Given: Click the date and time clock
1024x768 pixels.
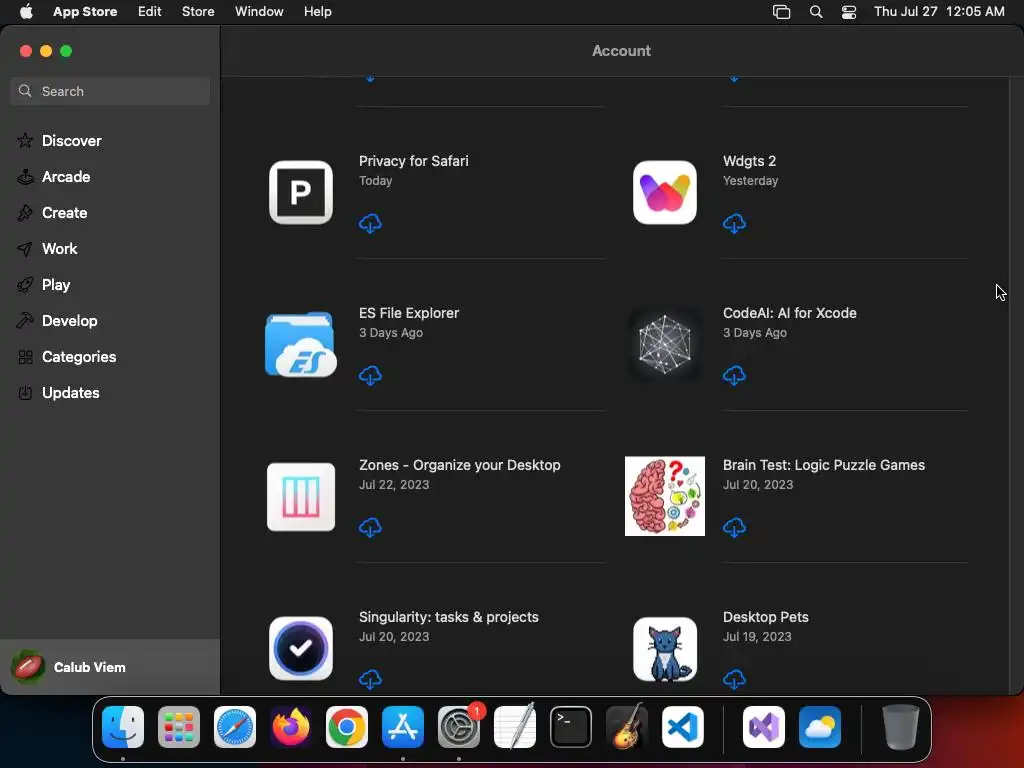Looking at the screenshot, I should [939, 11].
